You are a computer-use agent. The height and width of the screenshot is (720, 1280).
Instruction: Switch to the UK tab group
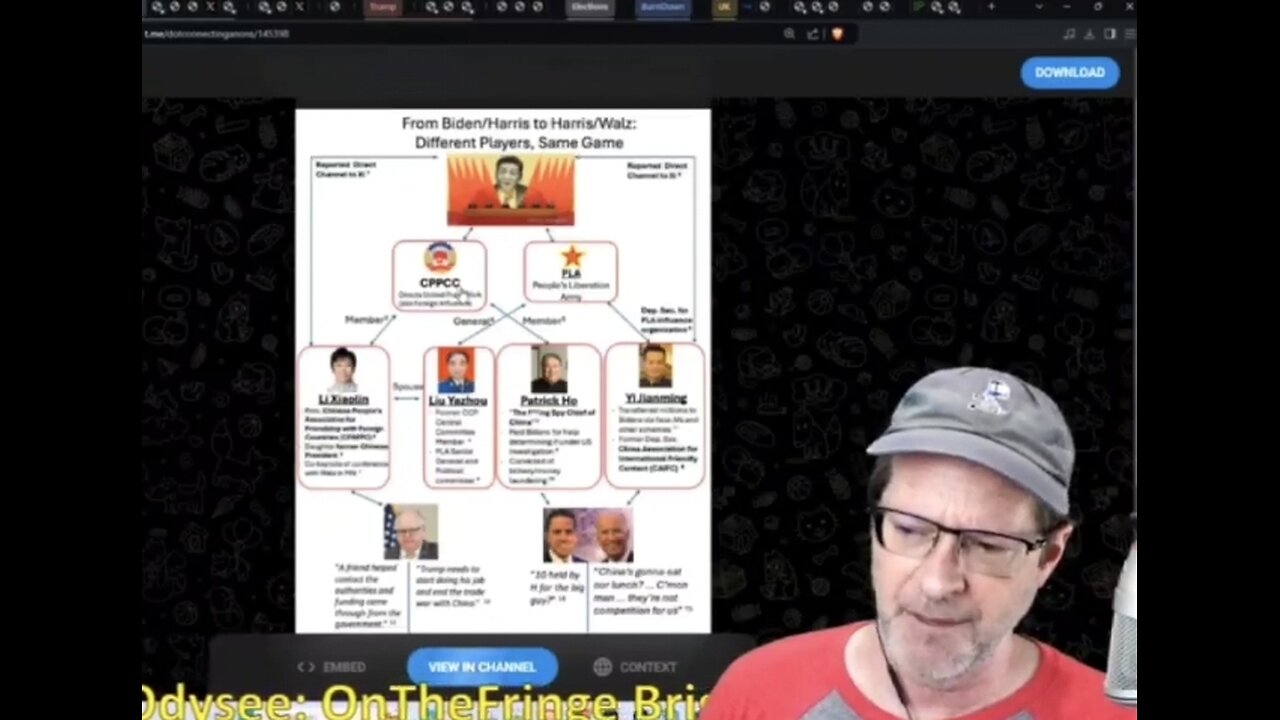tap(723, 7)
